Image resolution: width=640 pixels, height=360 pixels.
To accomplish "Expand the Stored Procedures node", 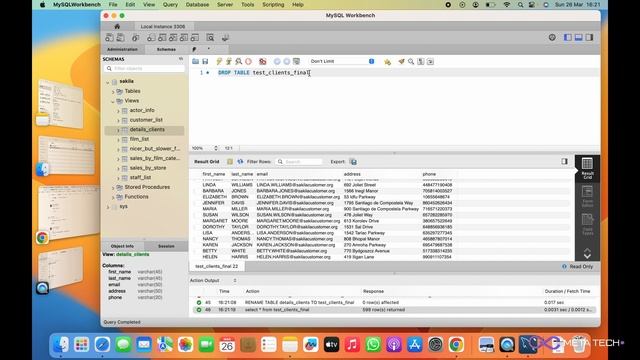I will (113, 187).
